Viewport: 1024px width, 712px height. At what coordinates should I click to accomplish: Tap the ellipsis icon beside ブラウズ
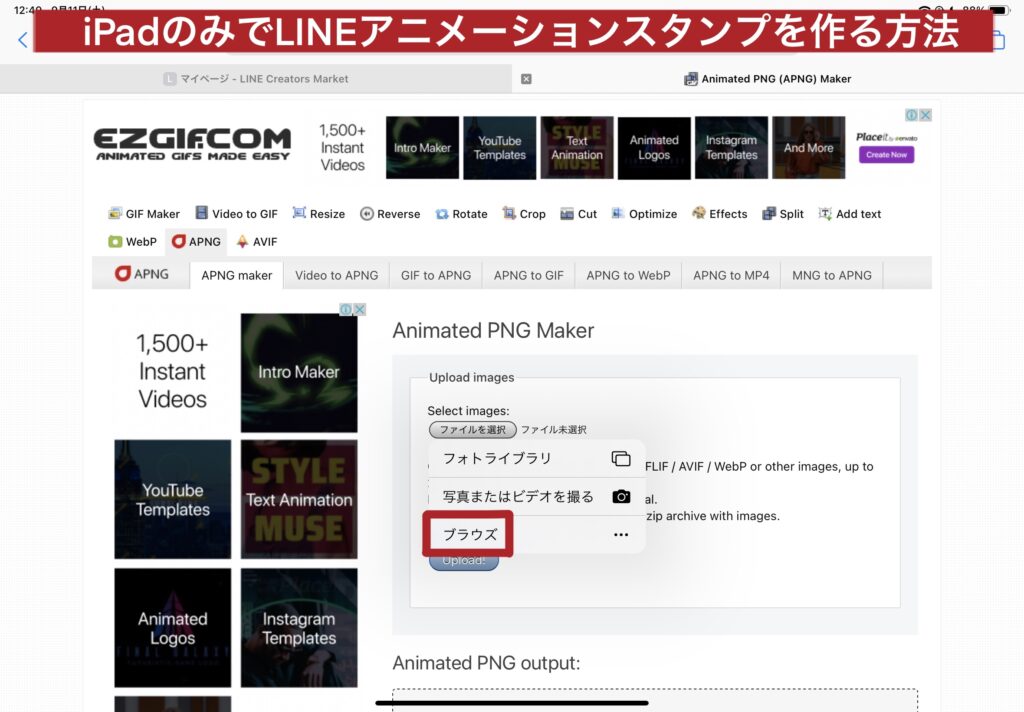pyautogui.click(x=621, y=534)
